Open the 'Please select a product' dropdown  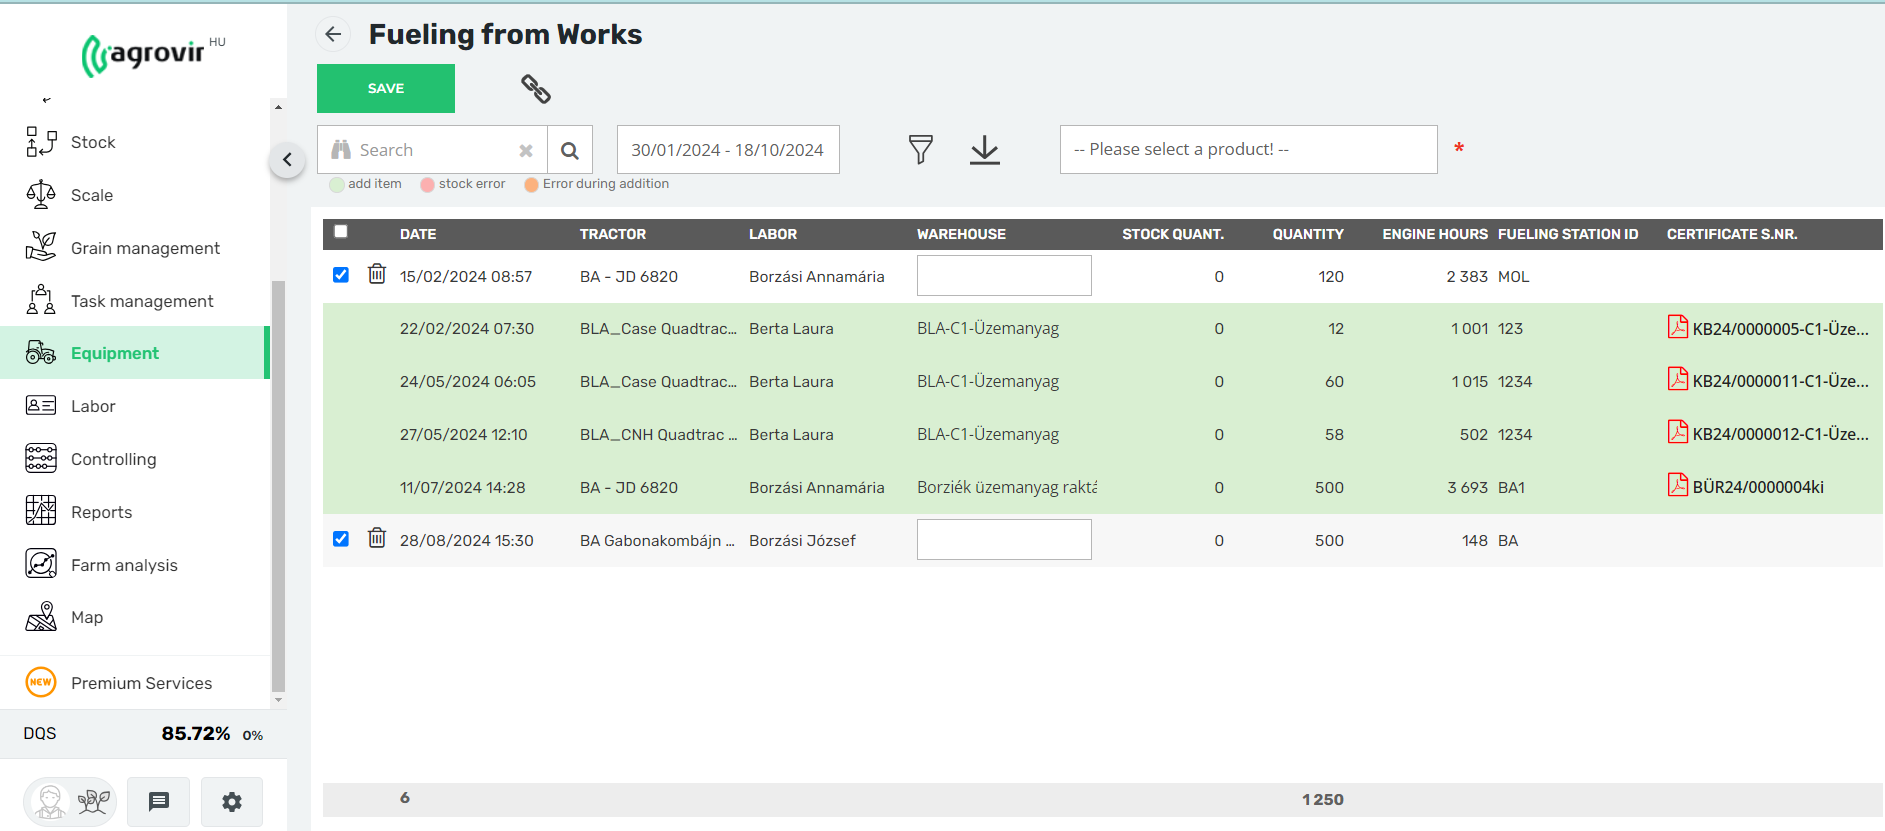point(1249,150)
